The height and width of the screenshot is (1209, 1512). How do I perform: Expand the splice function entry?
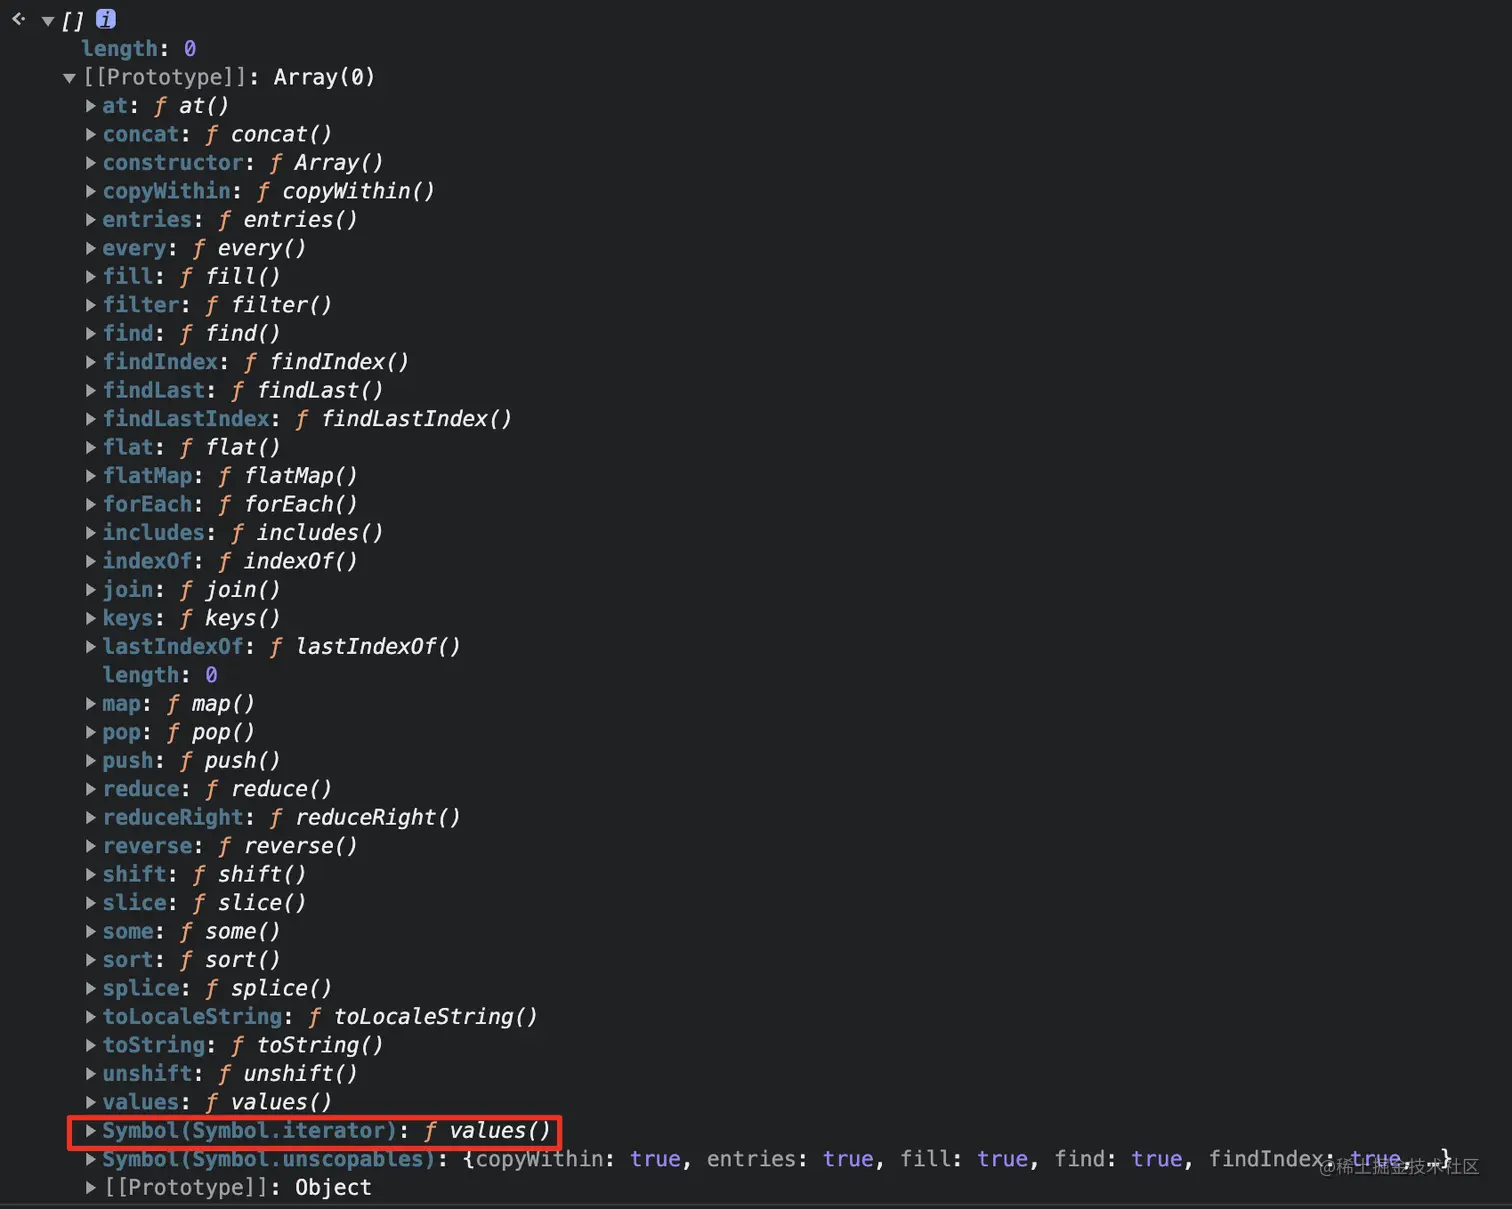91,988
